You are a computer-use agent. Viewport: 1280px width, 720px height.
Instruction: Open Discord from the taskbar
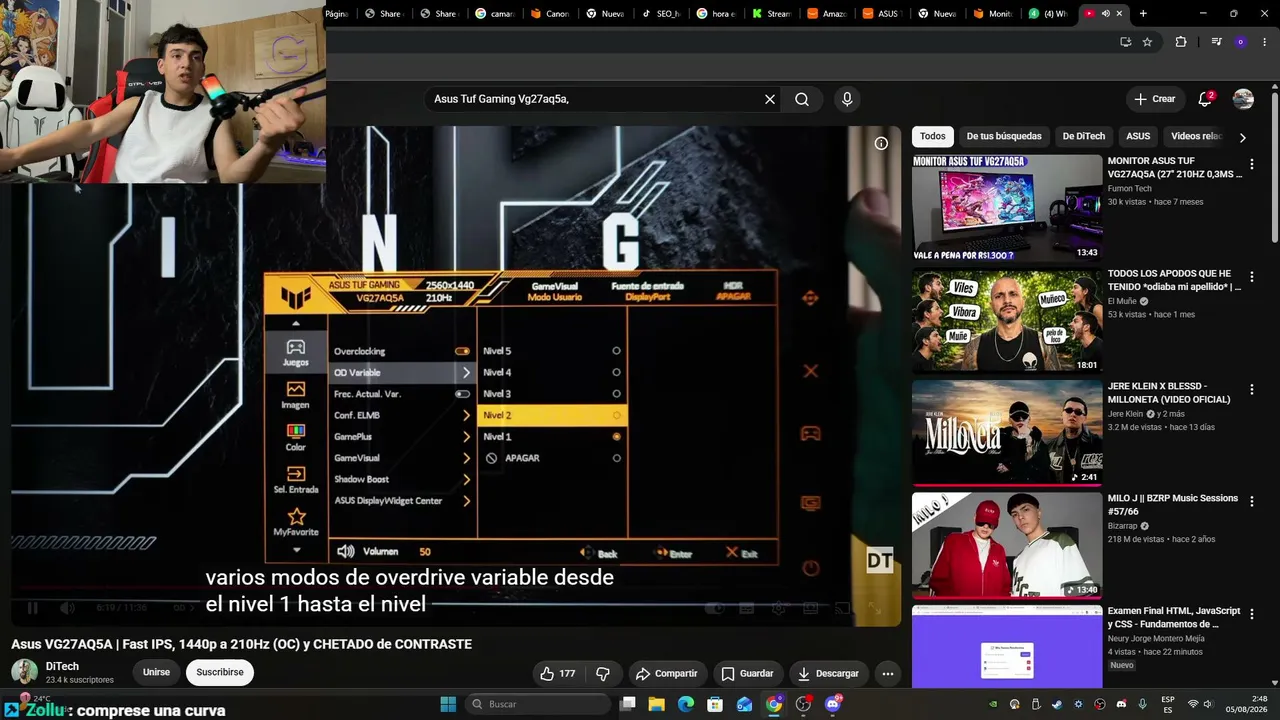click(833, 704)
